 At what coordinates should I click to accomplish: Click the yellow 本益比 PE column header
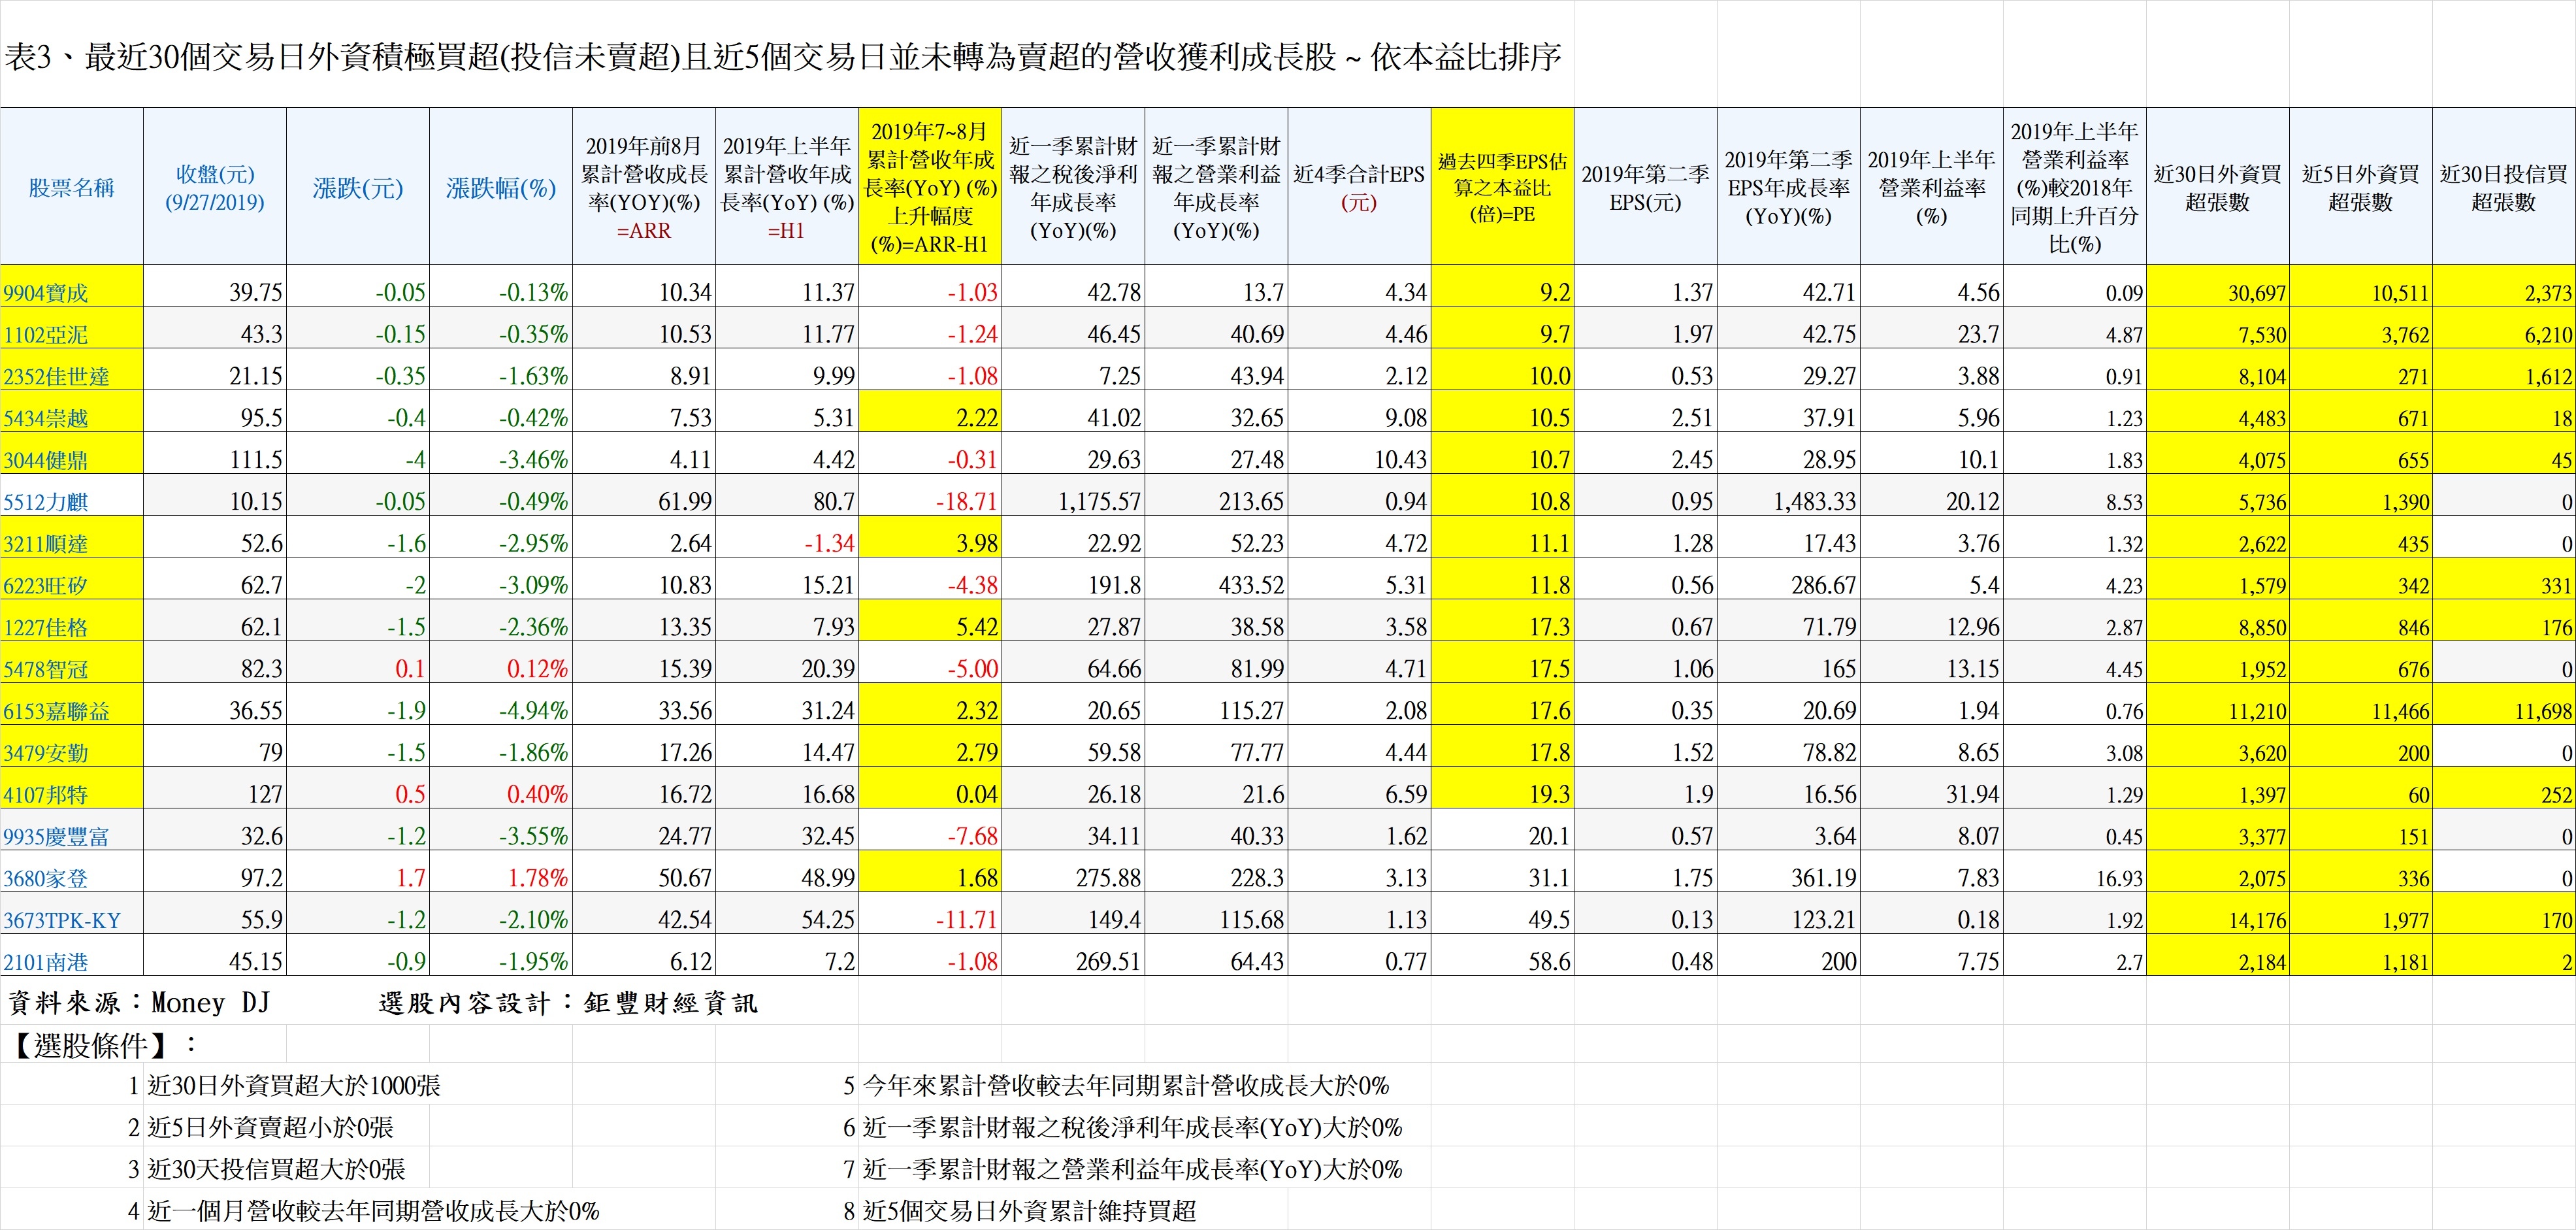pyautogui.click(x=1502, y=187)
